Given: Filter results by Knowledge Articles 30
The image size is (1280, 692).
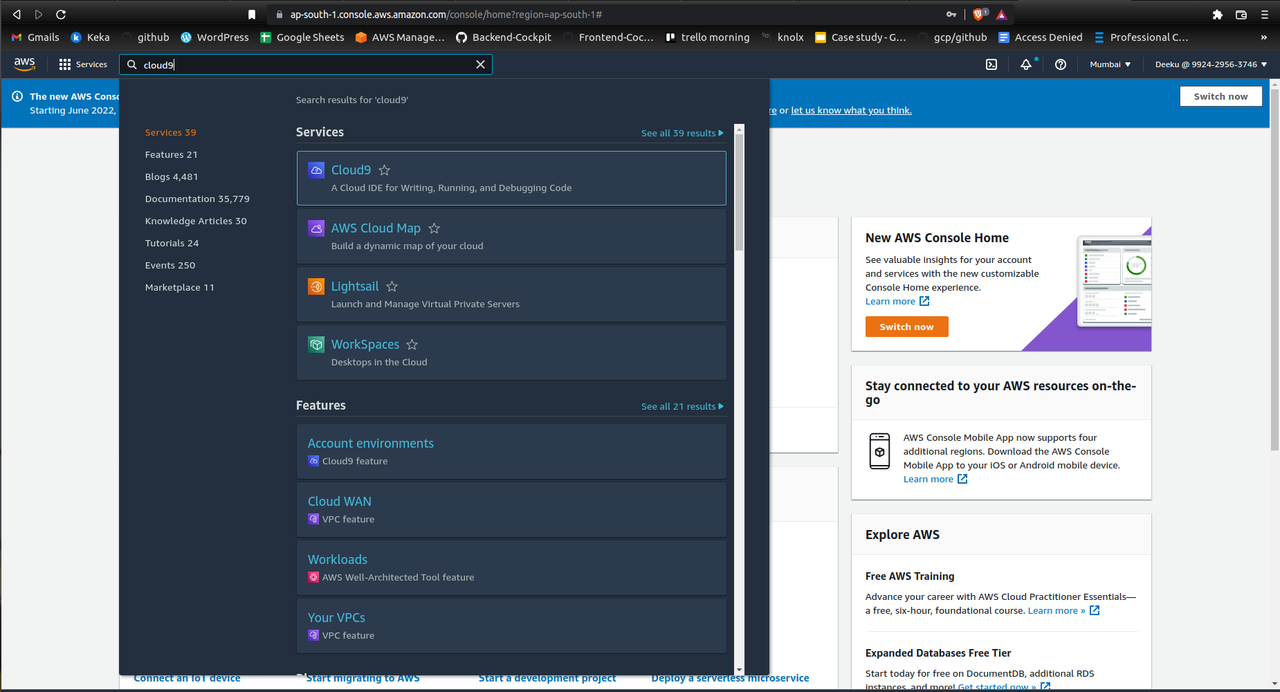Looking at the screenshot, I should click(x=195, y=220).
